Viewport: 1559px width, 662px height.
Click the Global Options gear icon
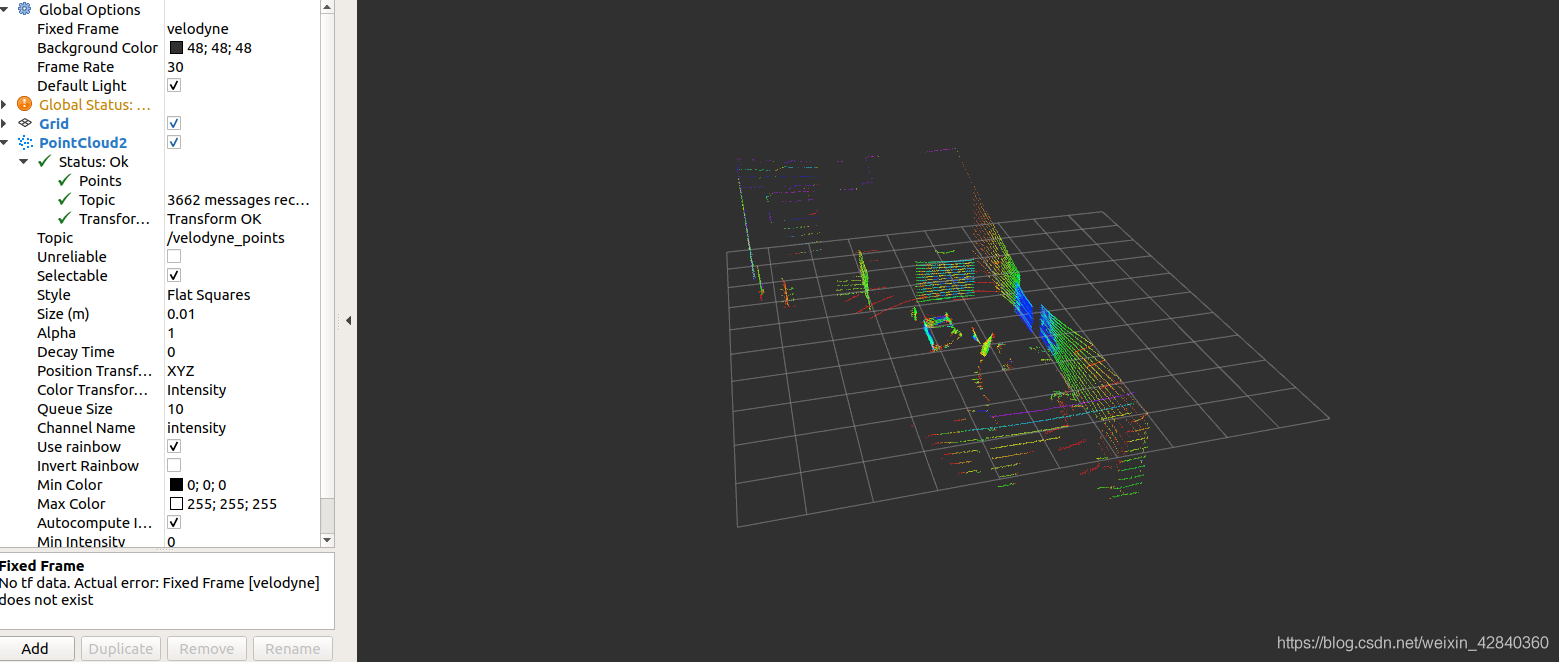click(23, 9)
